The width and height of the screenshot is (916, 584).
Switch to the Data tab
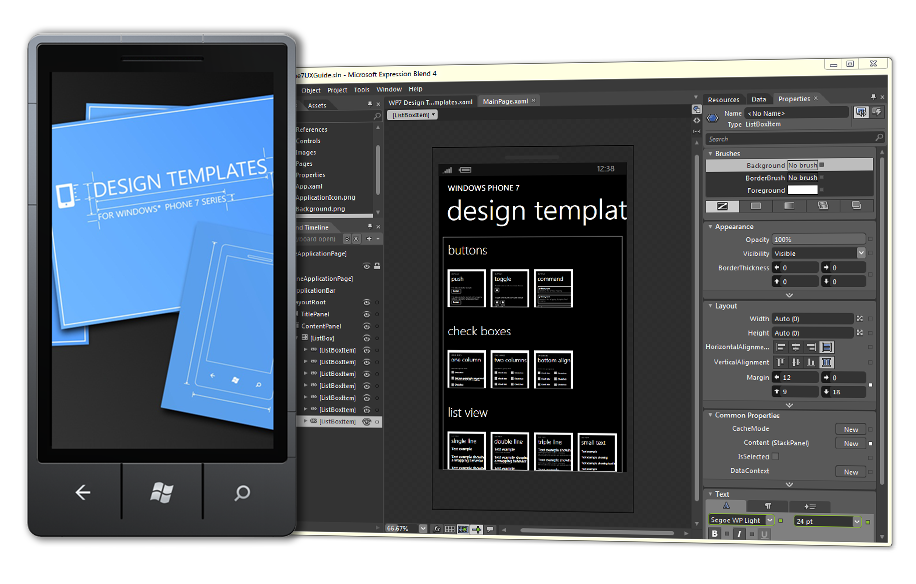pos(759,99)
